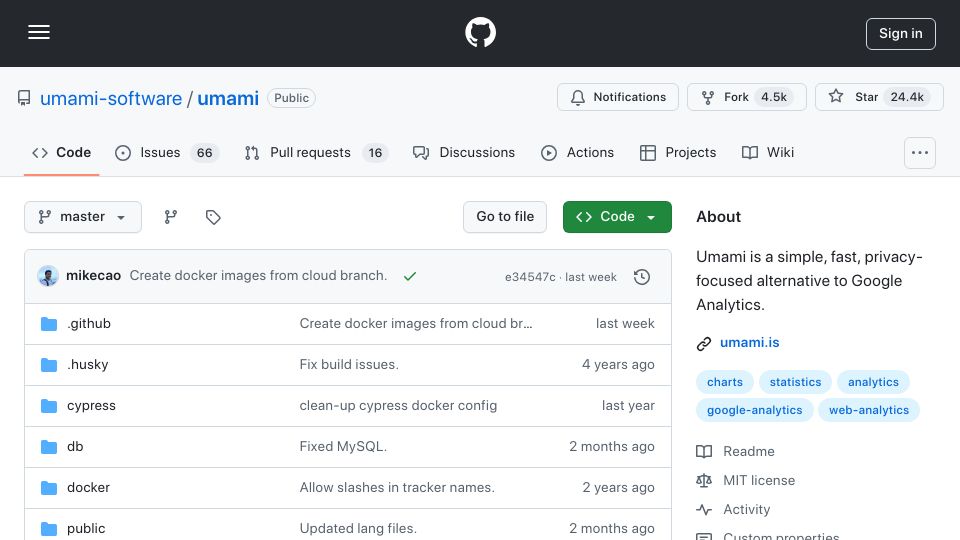The width and height of the screenshot is (960, 540).
Task: Click the repository icon beside umami-software
Action: pos(24,98)
